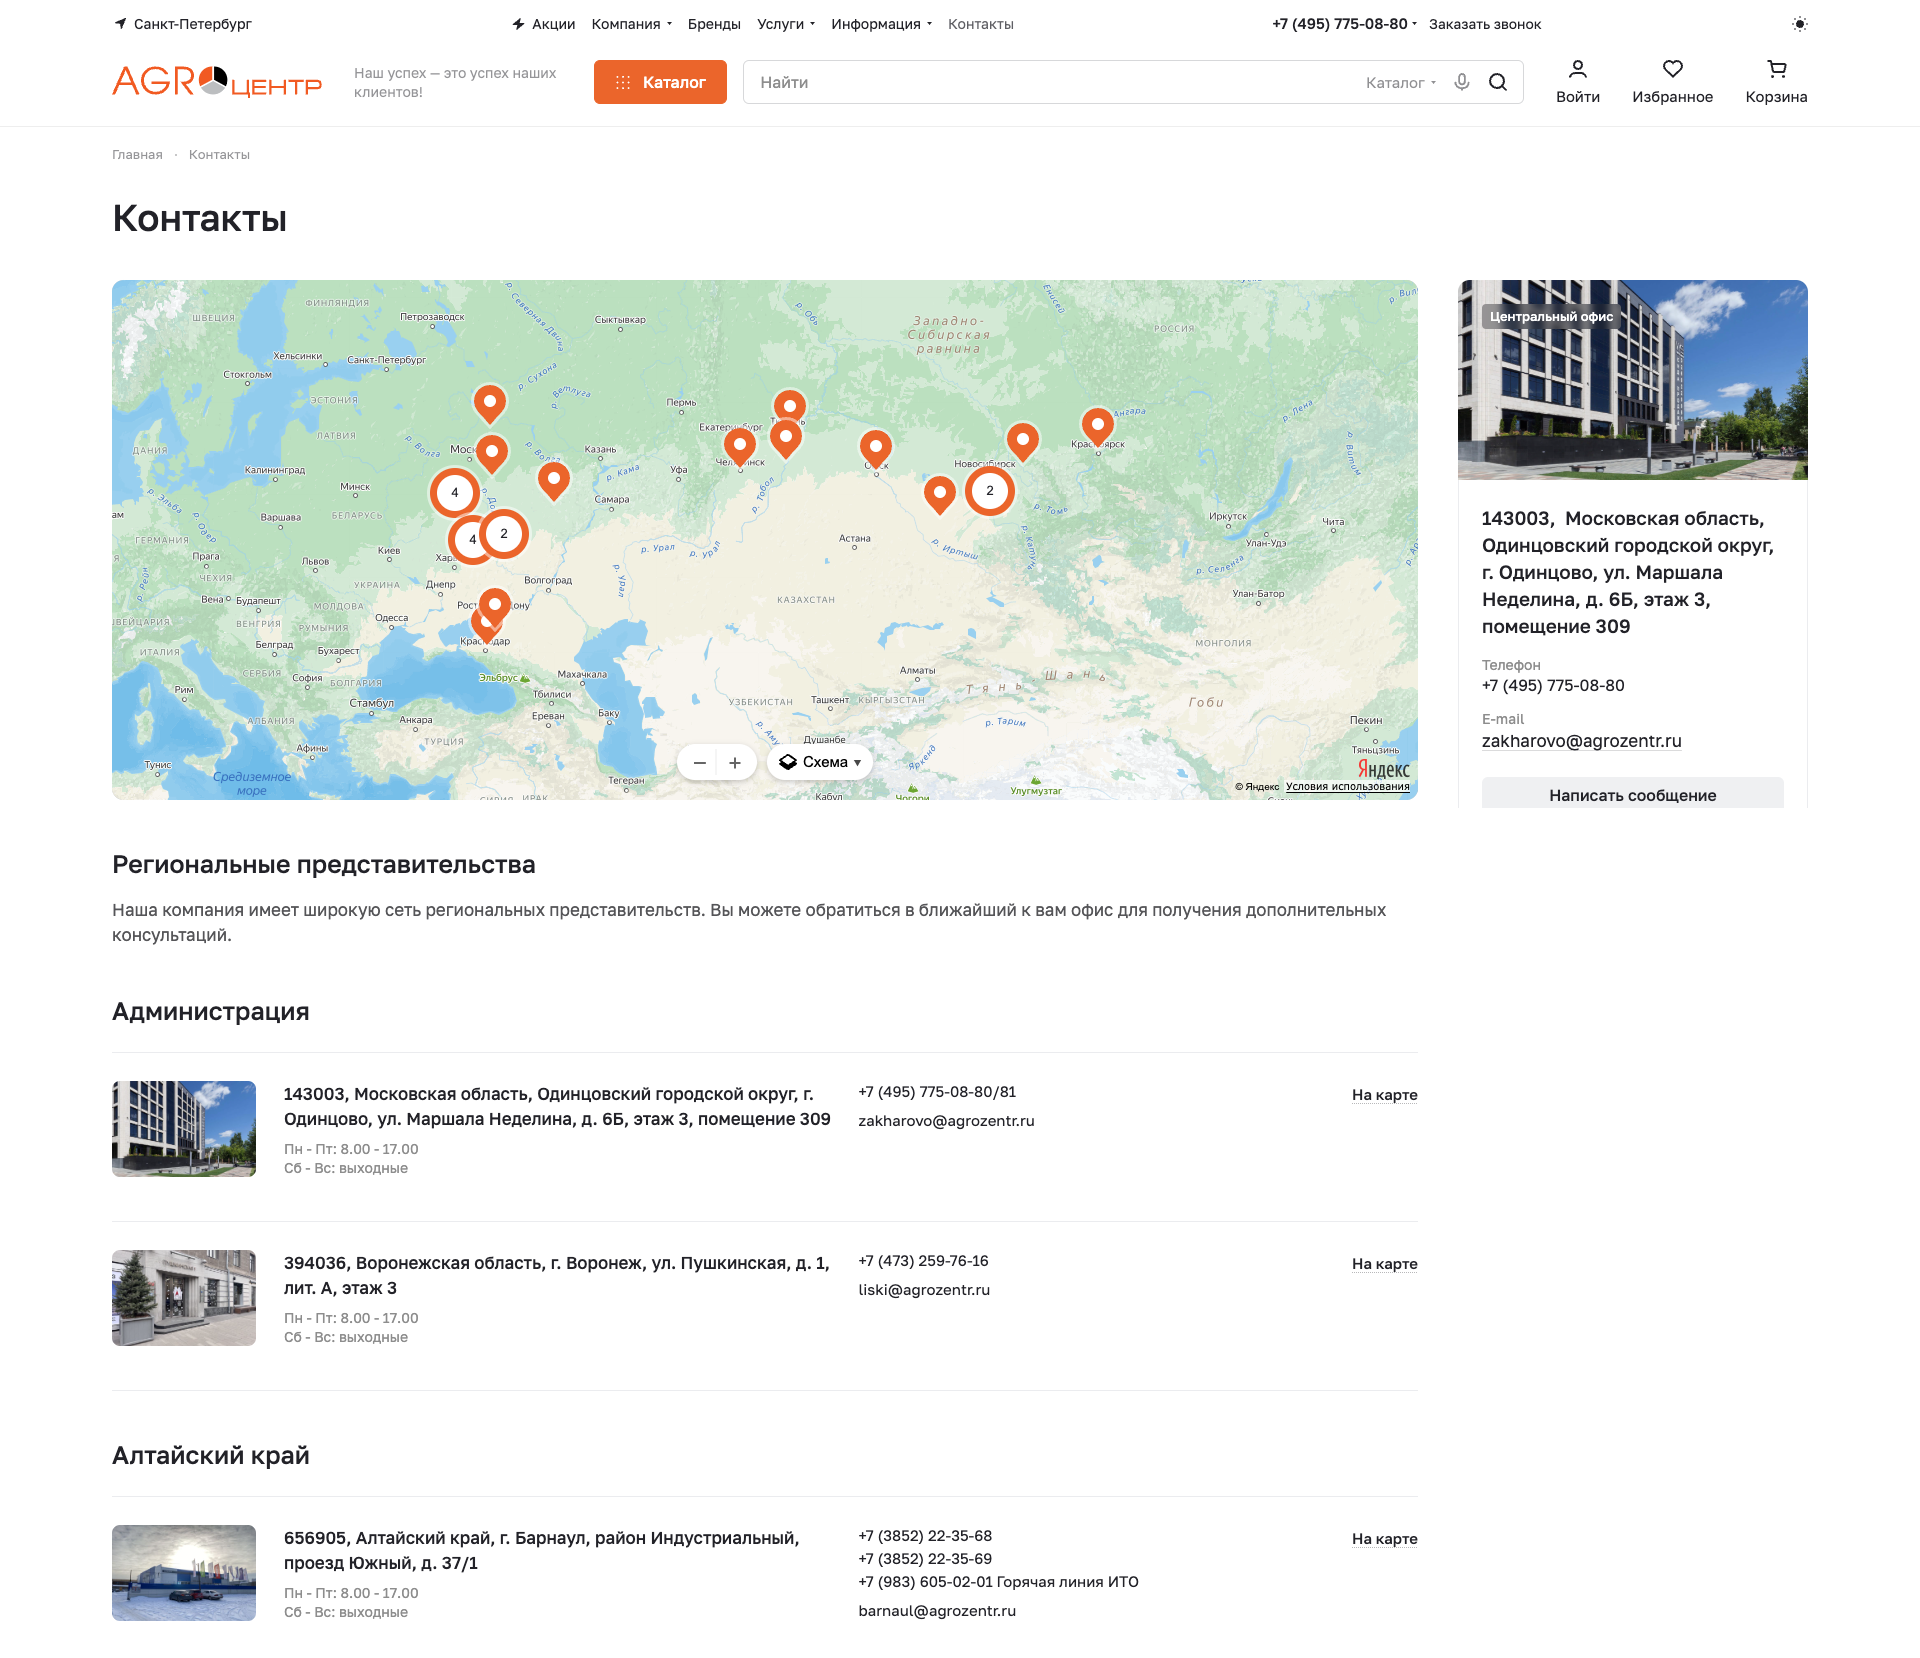
Task: Zoom in with the map plus button
Action: [735, 762]
